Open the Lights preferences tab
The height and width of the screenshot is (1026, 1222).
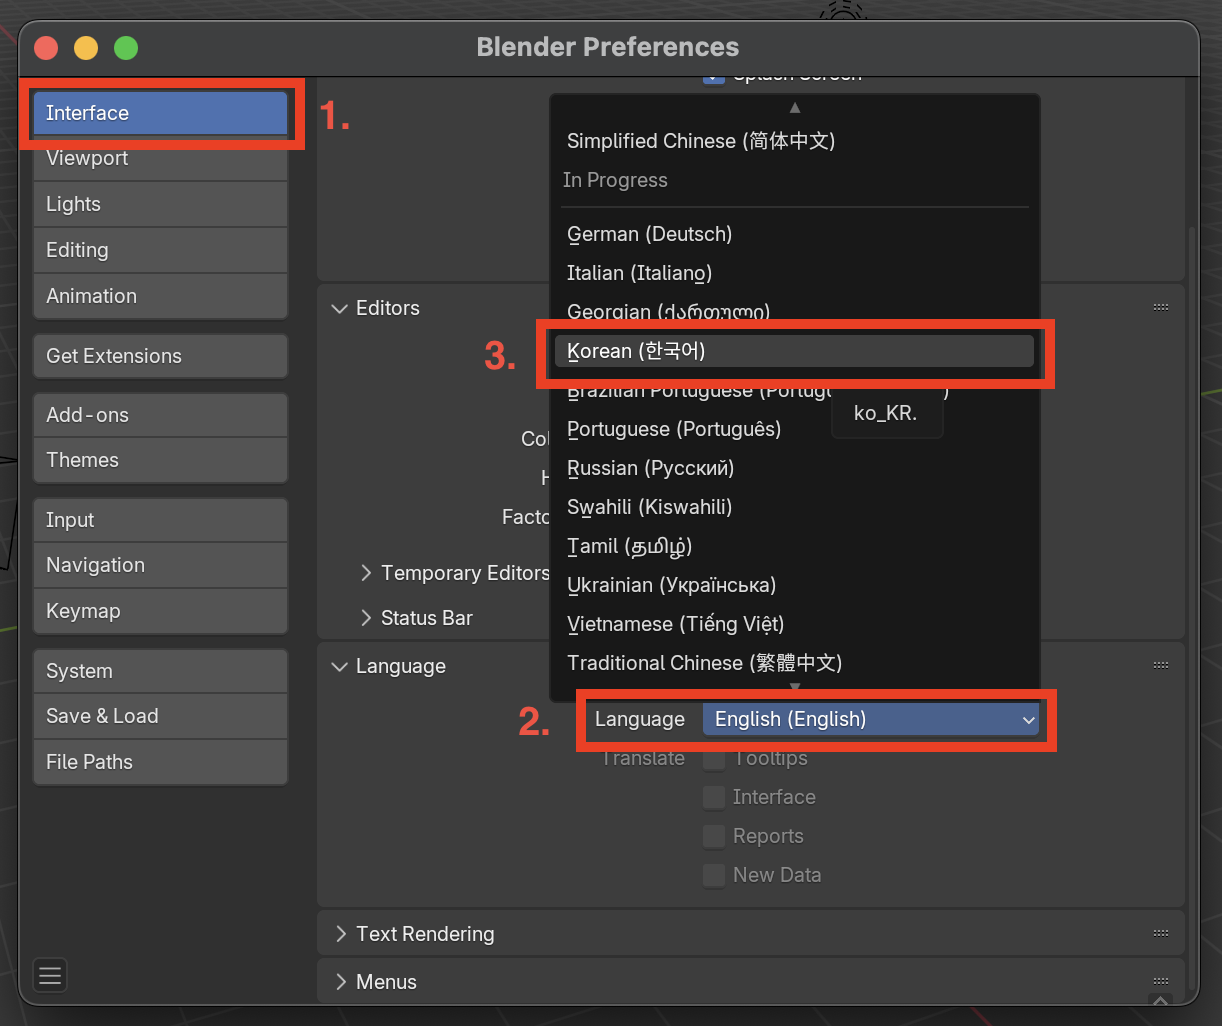coord(160,204)
